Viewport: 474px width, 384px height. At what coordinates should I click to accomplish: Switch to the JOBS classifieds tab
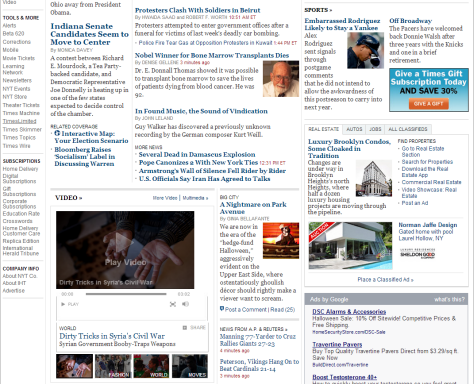(x=375, y=129)
